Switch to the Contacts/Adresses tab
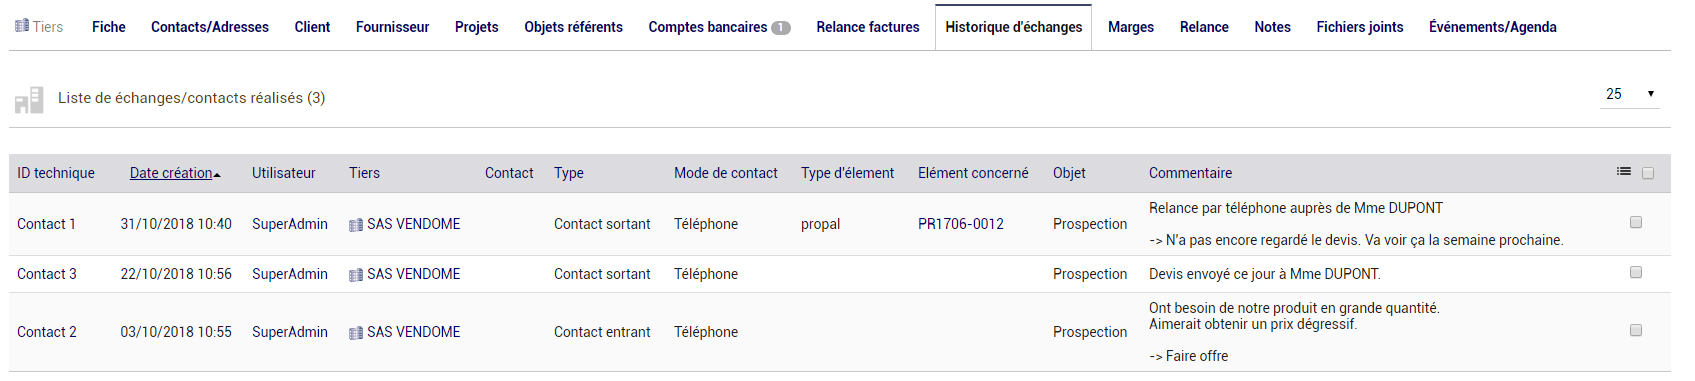The image size is (1695, 381). 210,27
